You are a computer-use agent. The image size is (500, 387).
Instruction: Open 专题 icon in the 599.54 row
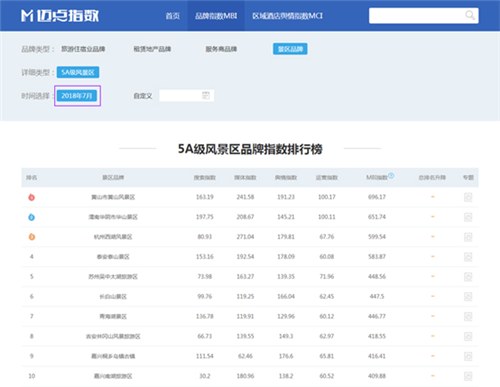[x=468, y=237]
